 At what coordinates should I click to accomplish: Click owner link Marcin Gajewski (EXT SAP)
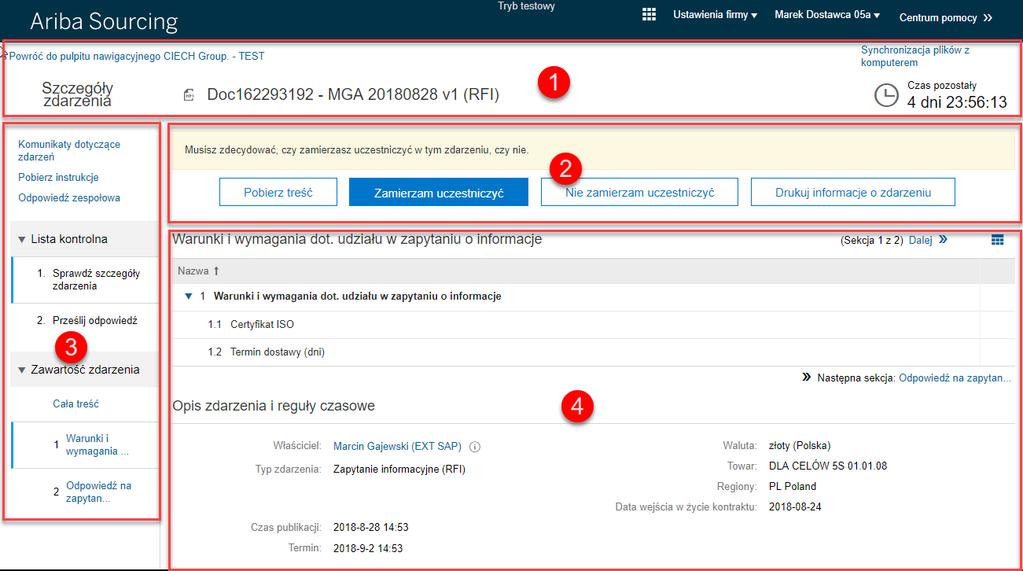(397, 446)
